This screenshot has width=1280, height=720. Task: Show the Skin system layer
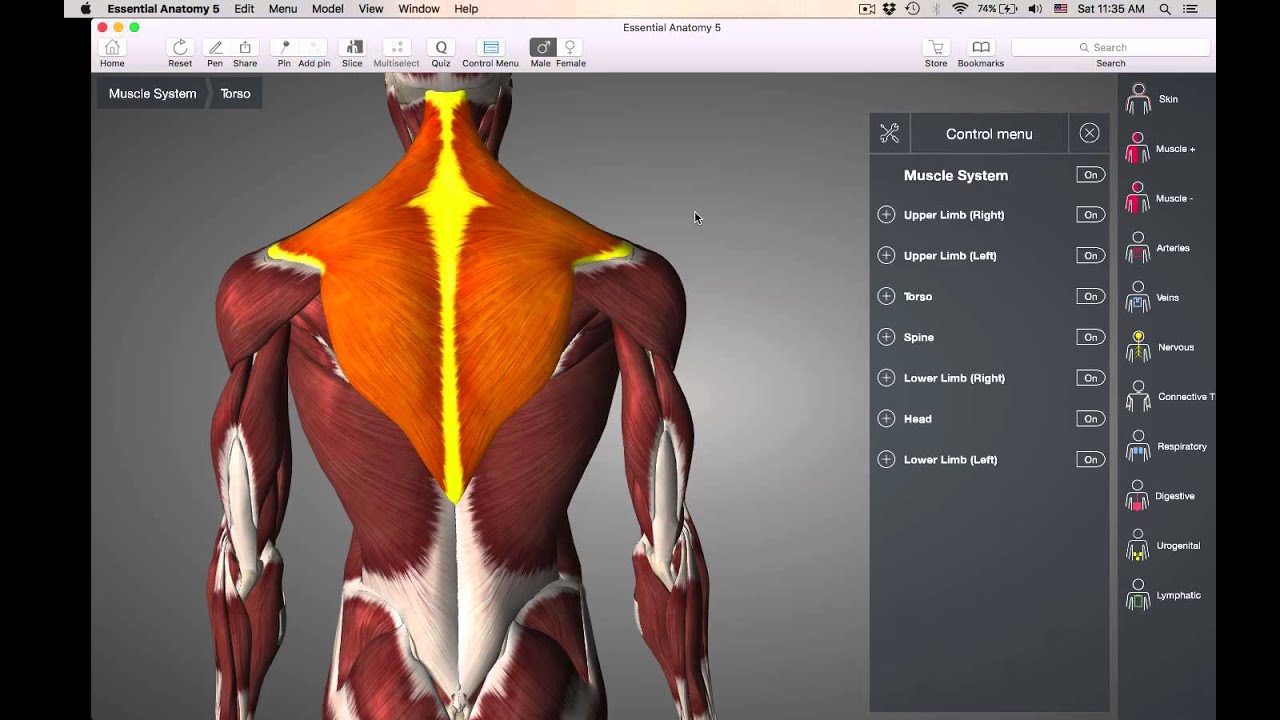[1152, 99]
